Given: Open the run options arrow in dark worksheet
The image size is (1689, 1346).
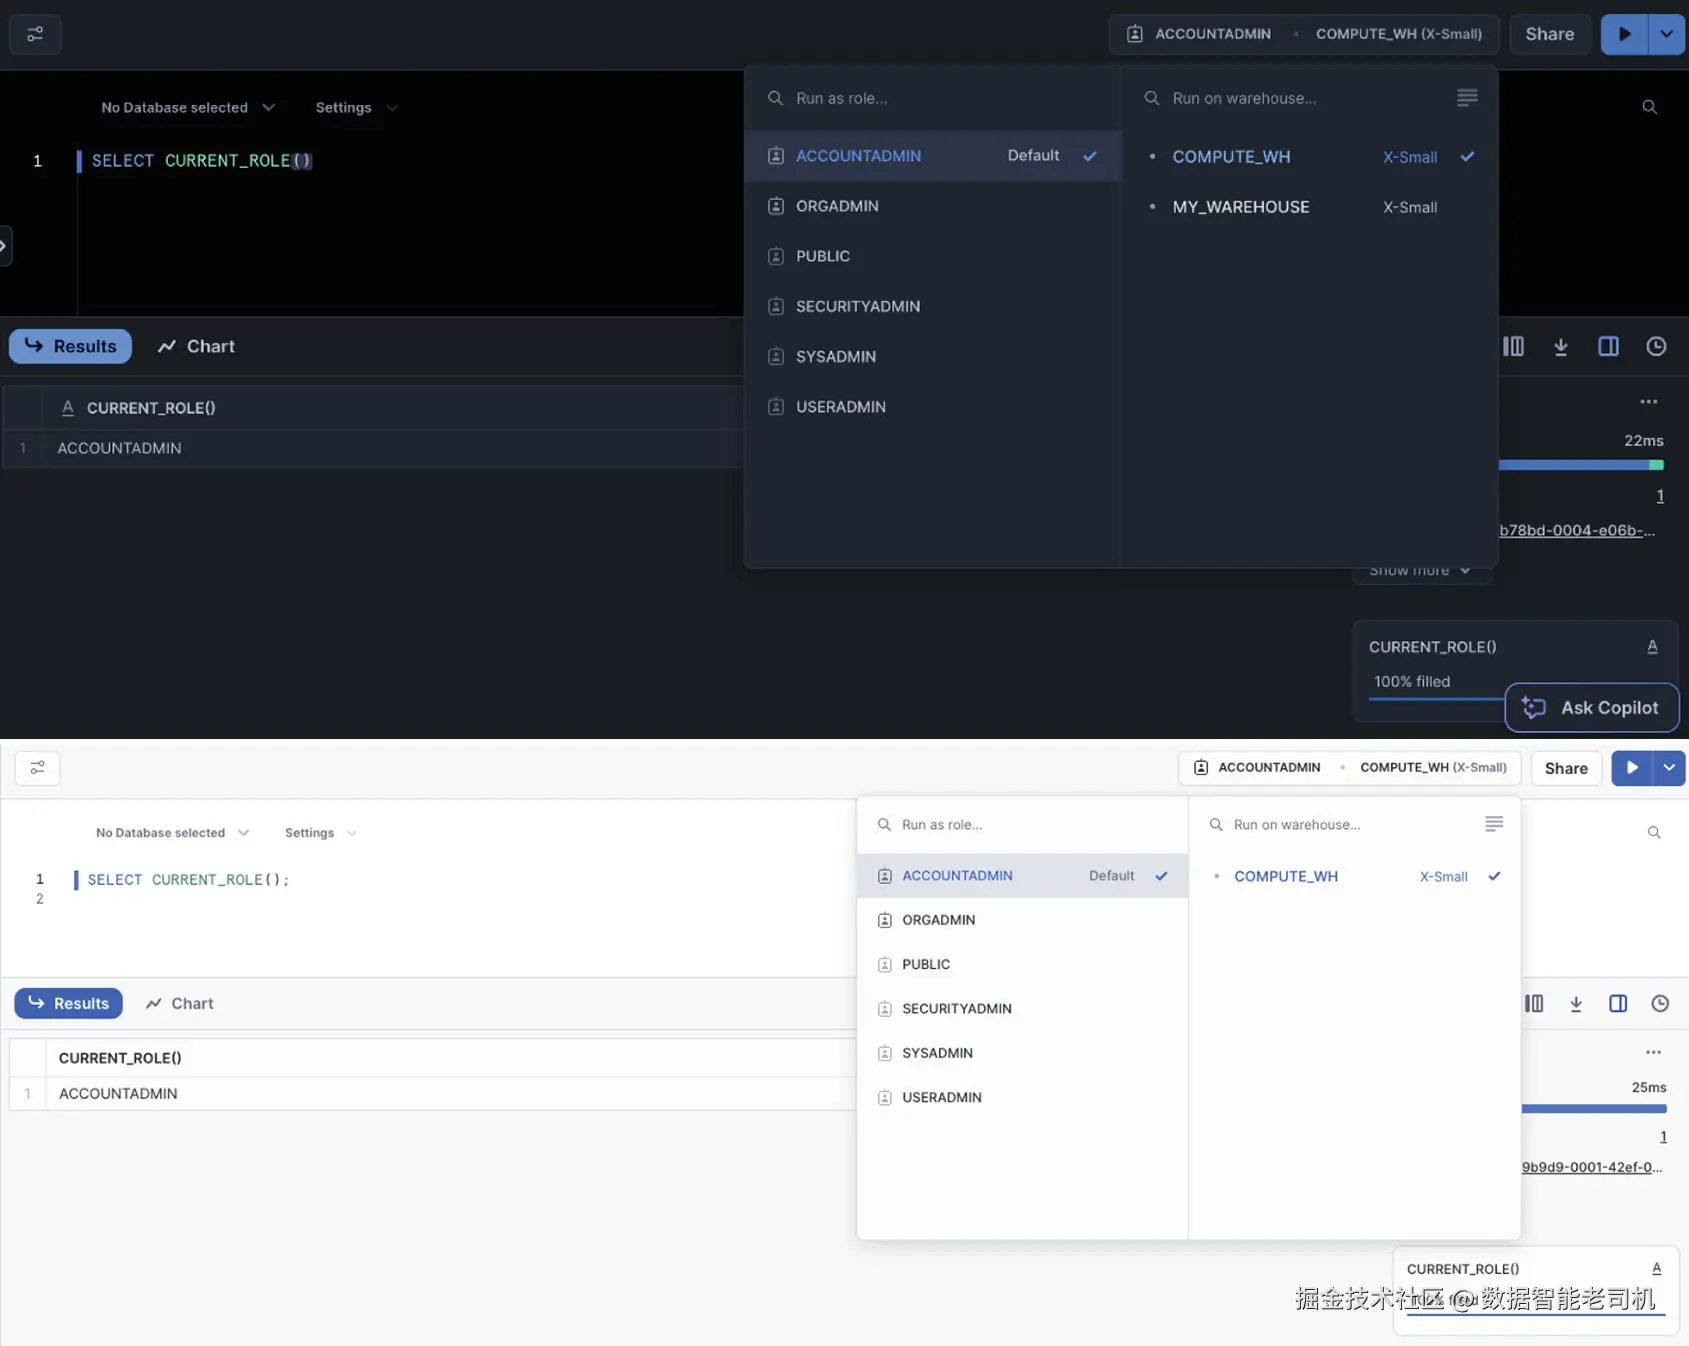Looking at the screenshot, I should click(1667, 34).
